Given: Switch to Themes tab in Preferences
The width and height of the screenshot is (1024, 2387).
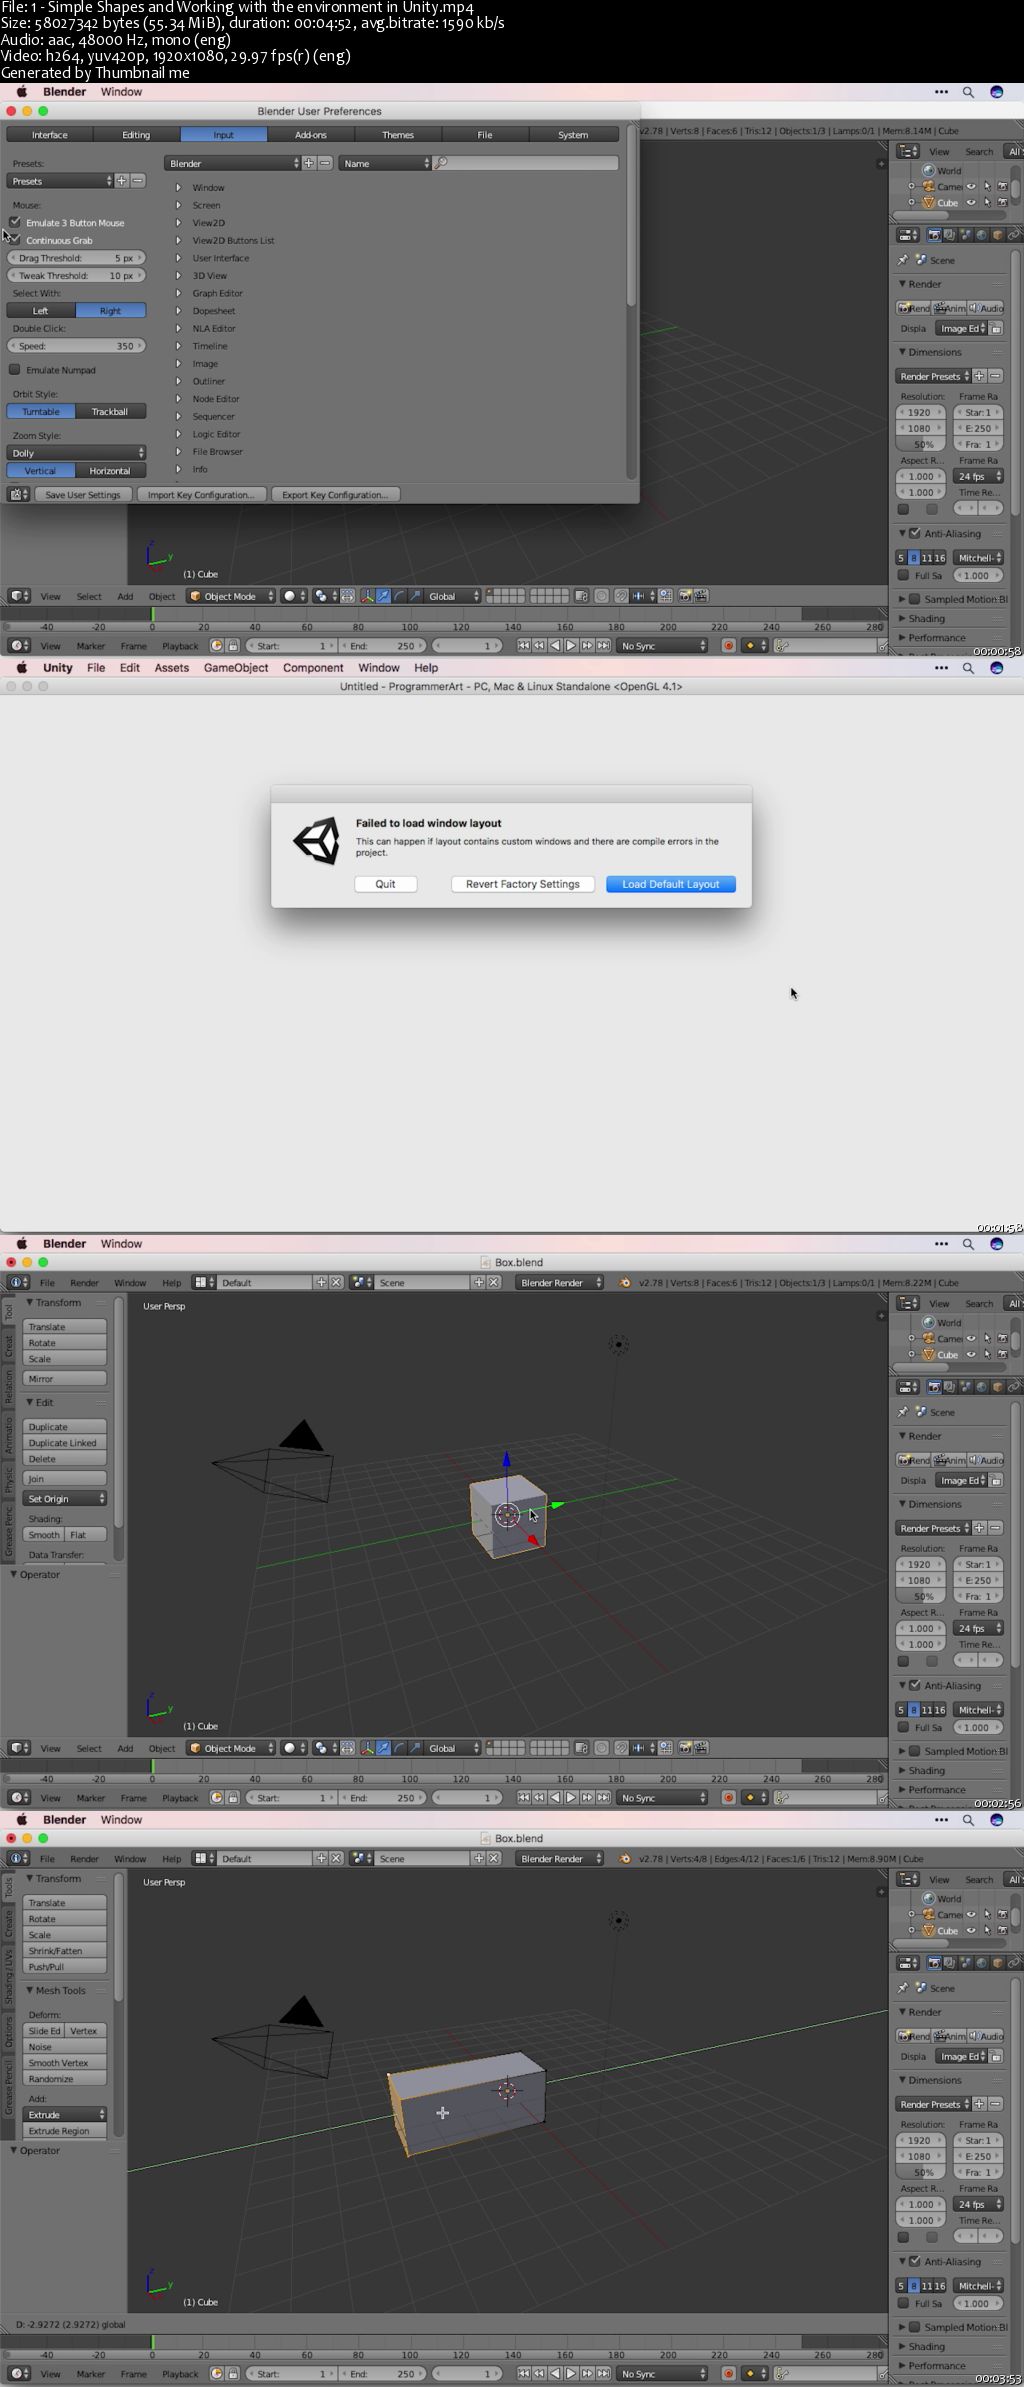Looking at the screenshot, I should [398, 134].
